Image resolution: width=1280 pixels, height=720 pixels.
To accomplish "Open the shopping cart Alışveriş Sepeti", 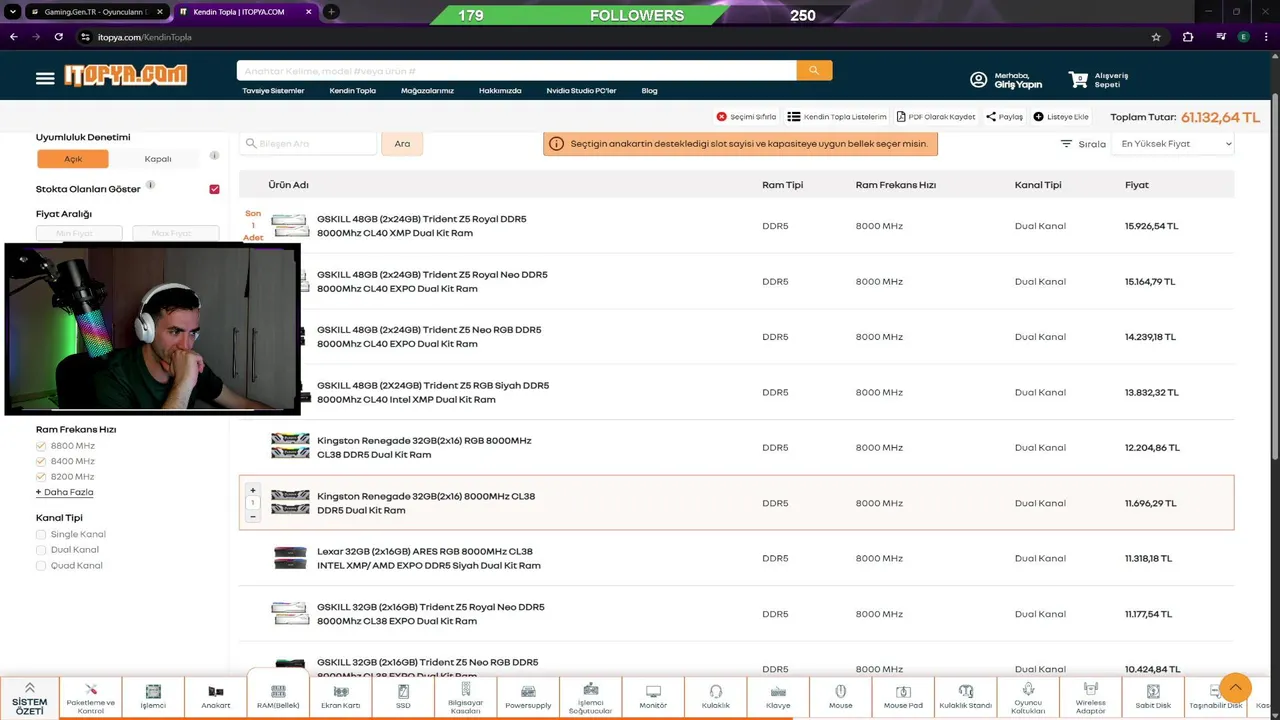I will pyautogui.click(x=1098, y=80).
